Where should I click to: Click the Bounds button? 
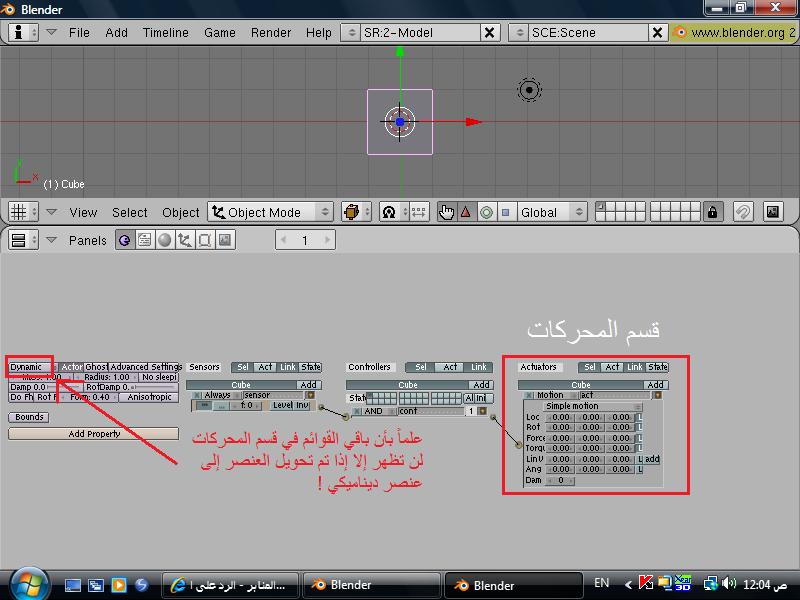[x=29, y=417]
